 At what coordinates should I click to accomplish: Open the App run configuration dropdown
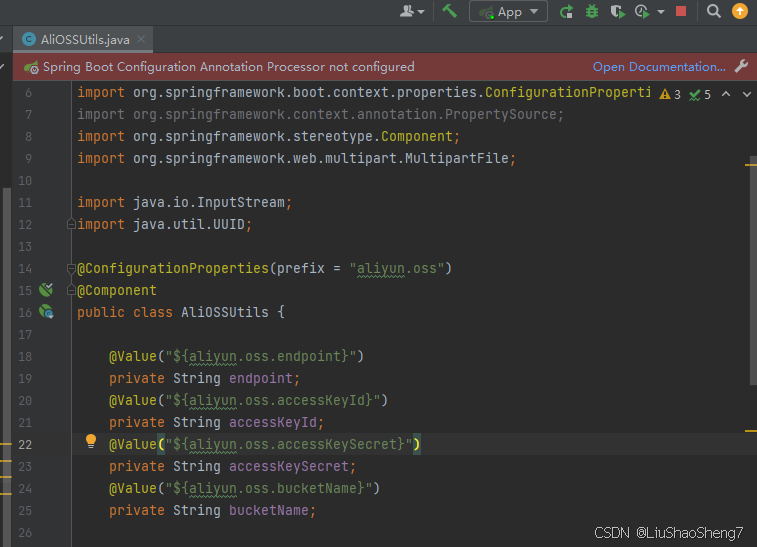pyautogui.click(x=508, y=12)
